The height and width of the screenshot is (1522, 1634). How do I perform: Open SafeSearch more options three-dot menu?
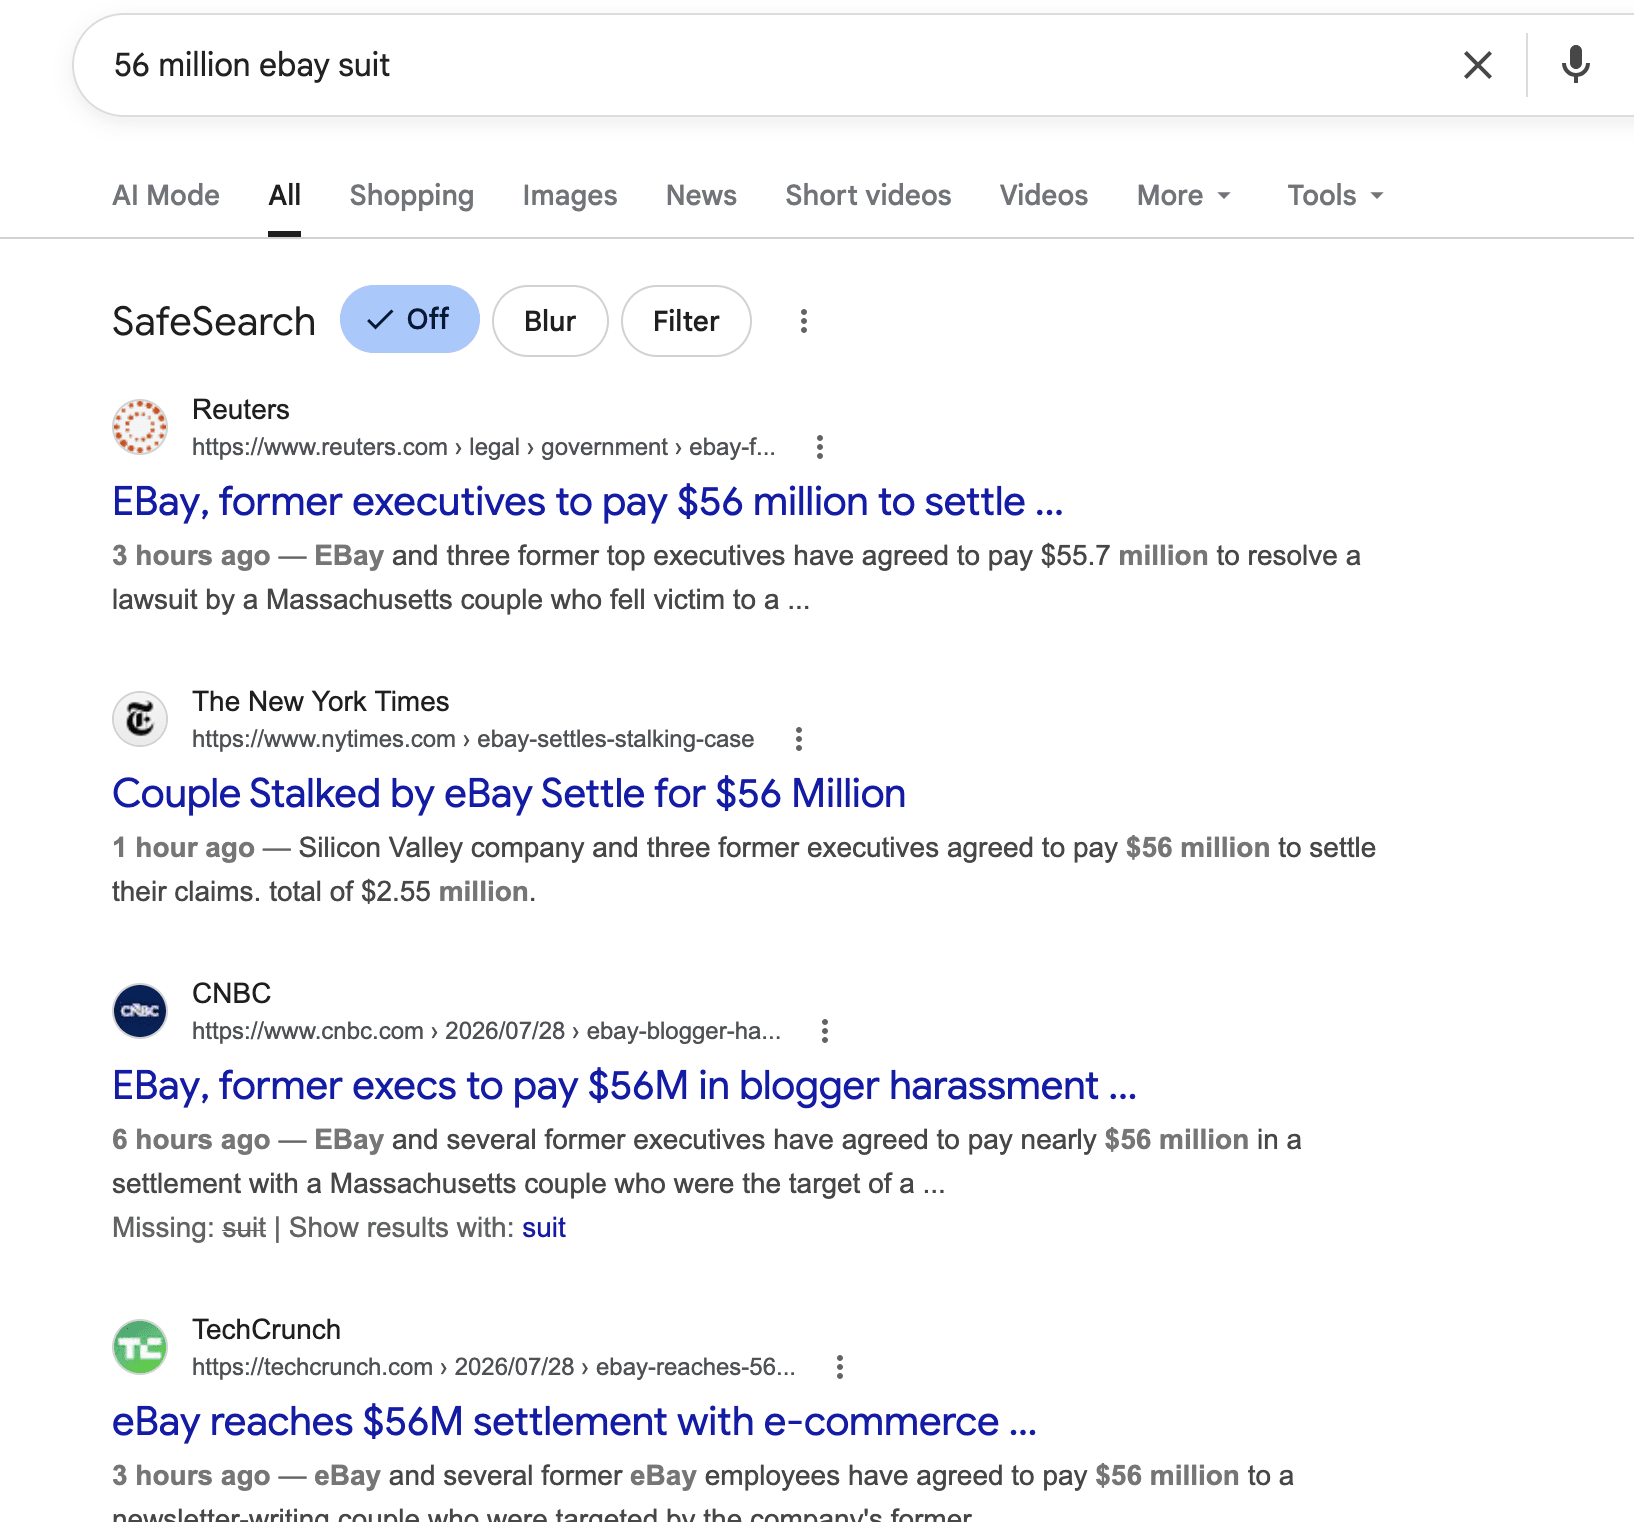[x=803, y=321]
